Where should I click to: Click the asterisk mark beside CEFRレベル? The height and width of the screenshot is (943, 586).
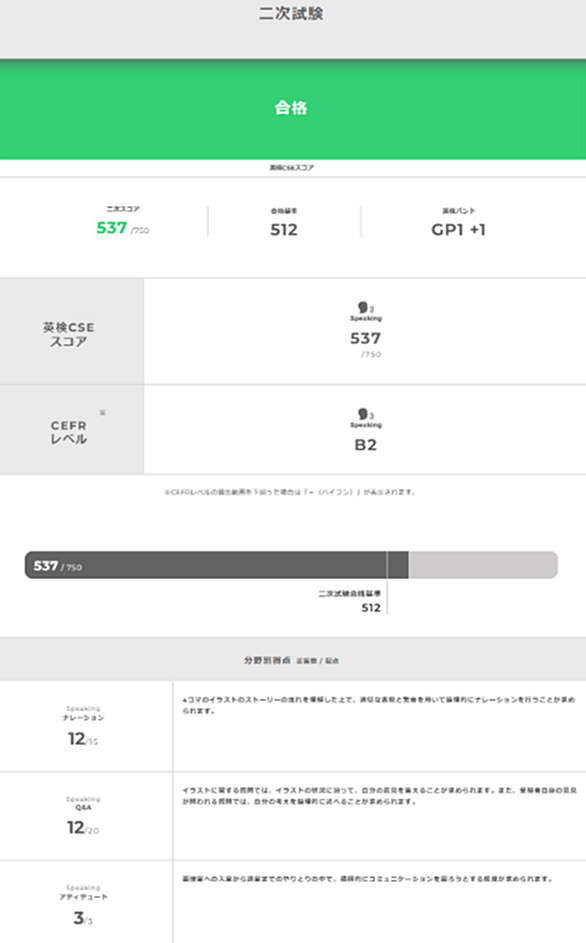click(x=102, y=413)
